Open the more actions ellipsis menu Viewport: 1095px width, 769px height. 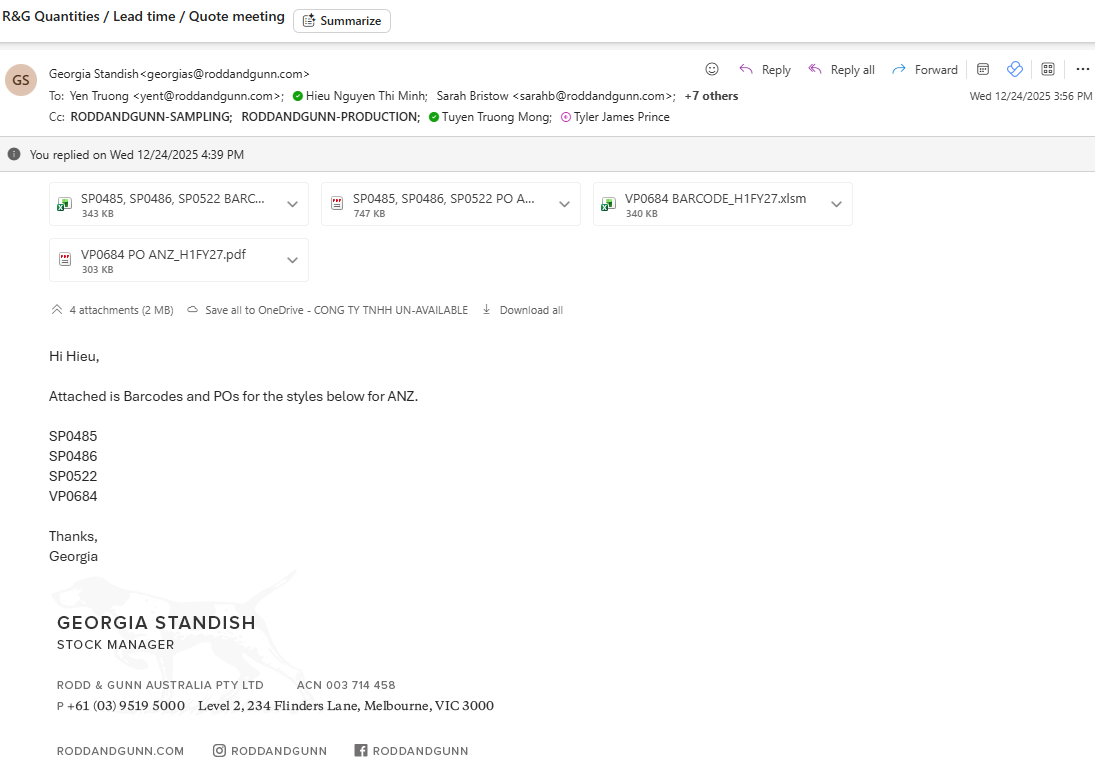point(1082,69)
